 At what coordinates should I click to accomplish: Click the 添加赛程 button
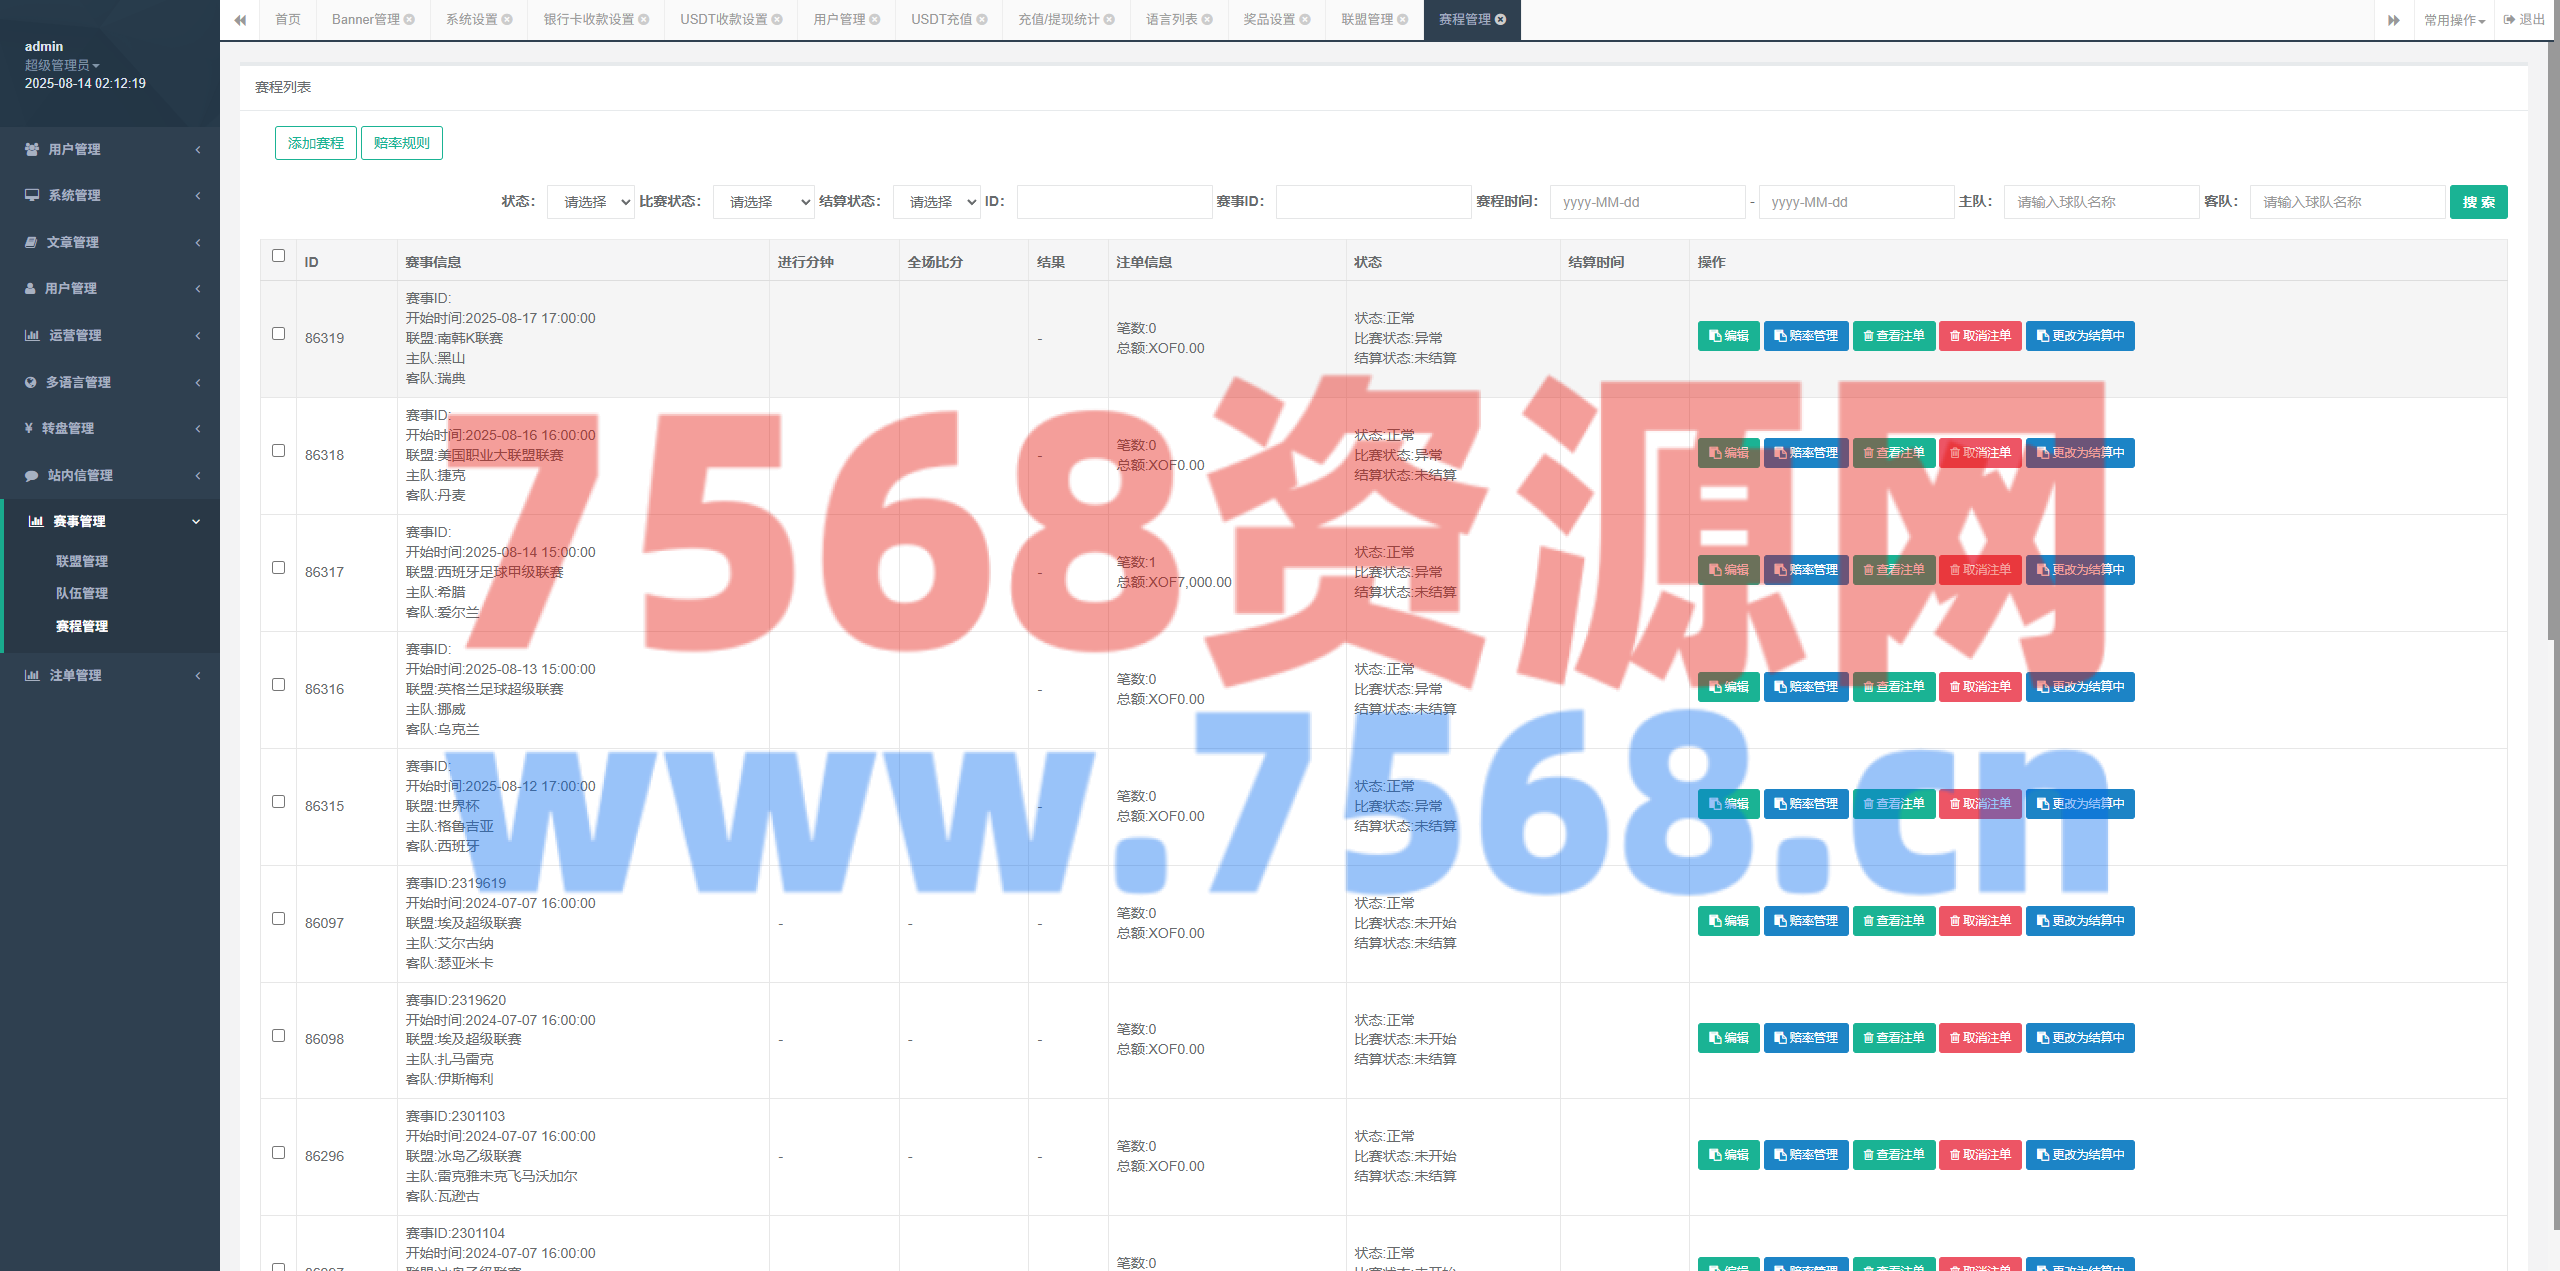[x=315, y=143]
